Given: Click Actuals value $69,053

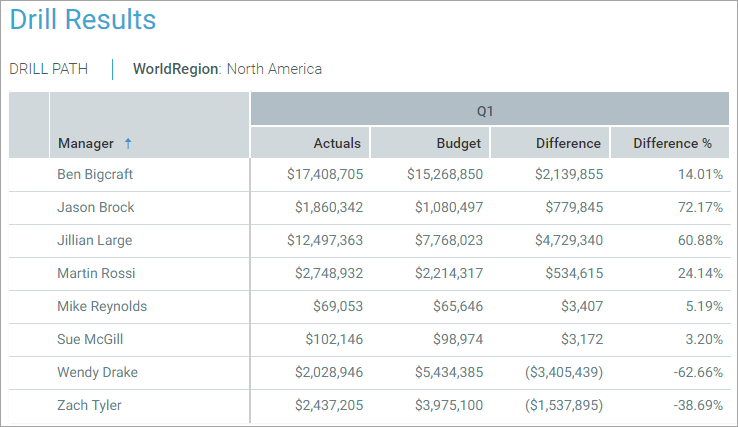Looking at the screenshot, I should [338, 306].
